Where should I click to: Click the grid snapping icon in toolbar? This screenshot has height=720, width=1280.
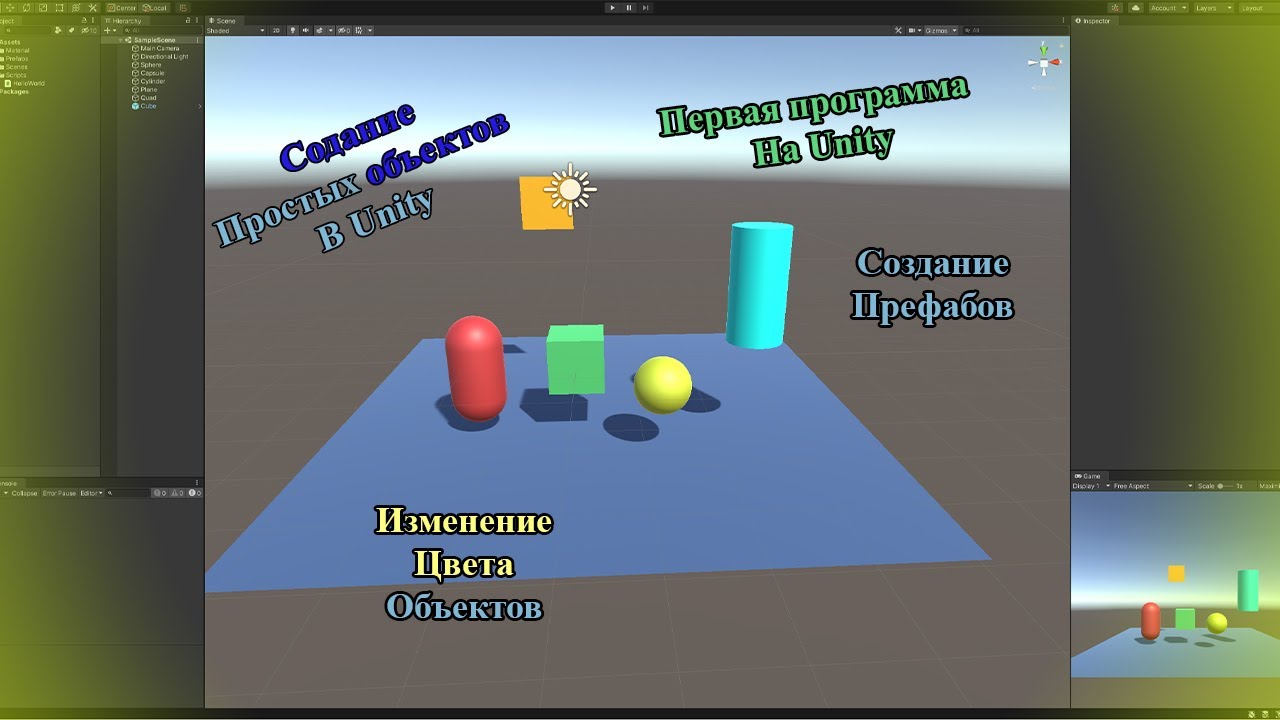pos(183,8)
